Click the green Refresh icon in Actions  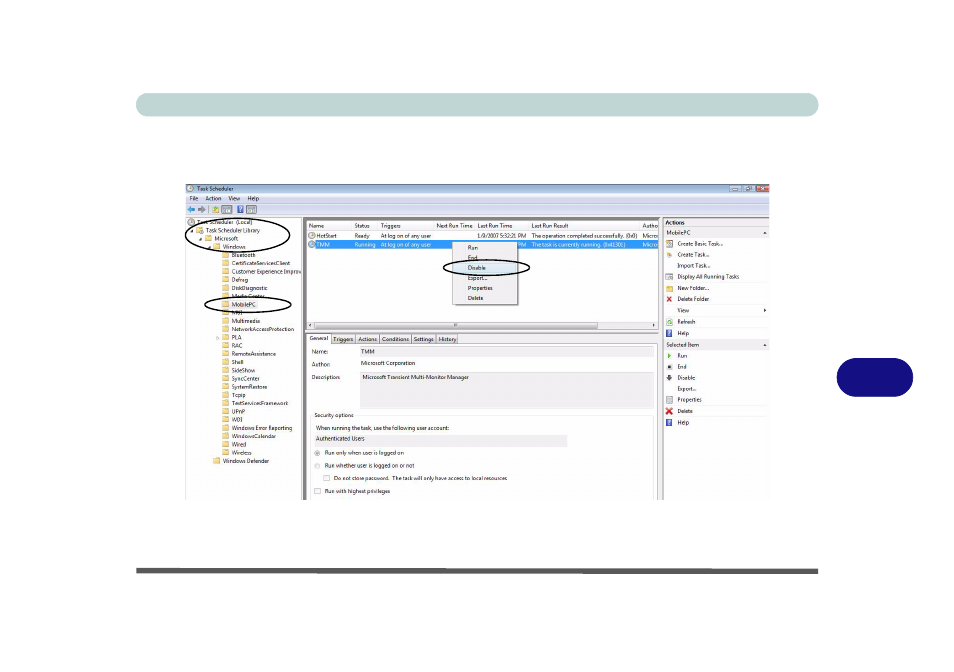(669, 322)
